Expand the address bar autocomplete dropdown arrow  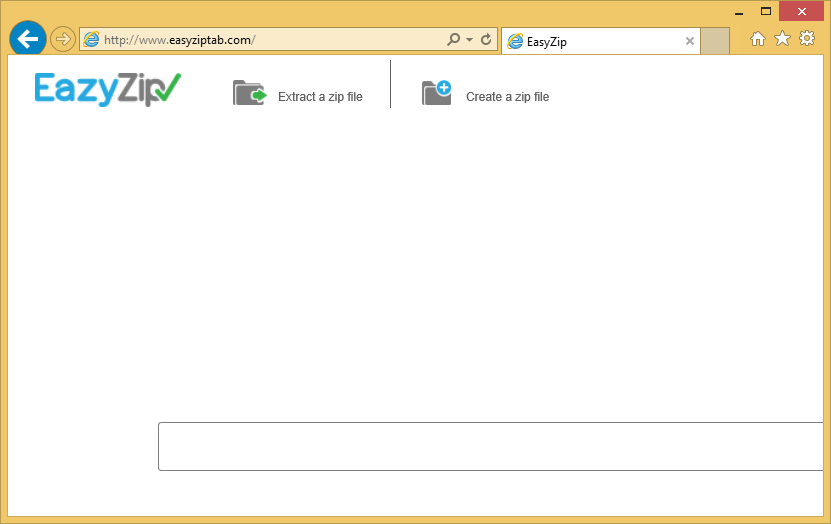pos(470,40)
